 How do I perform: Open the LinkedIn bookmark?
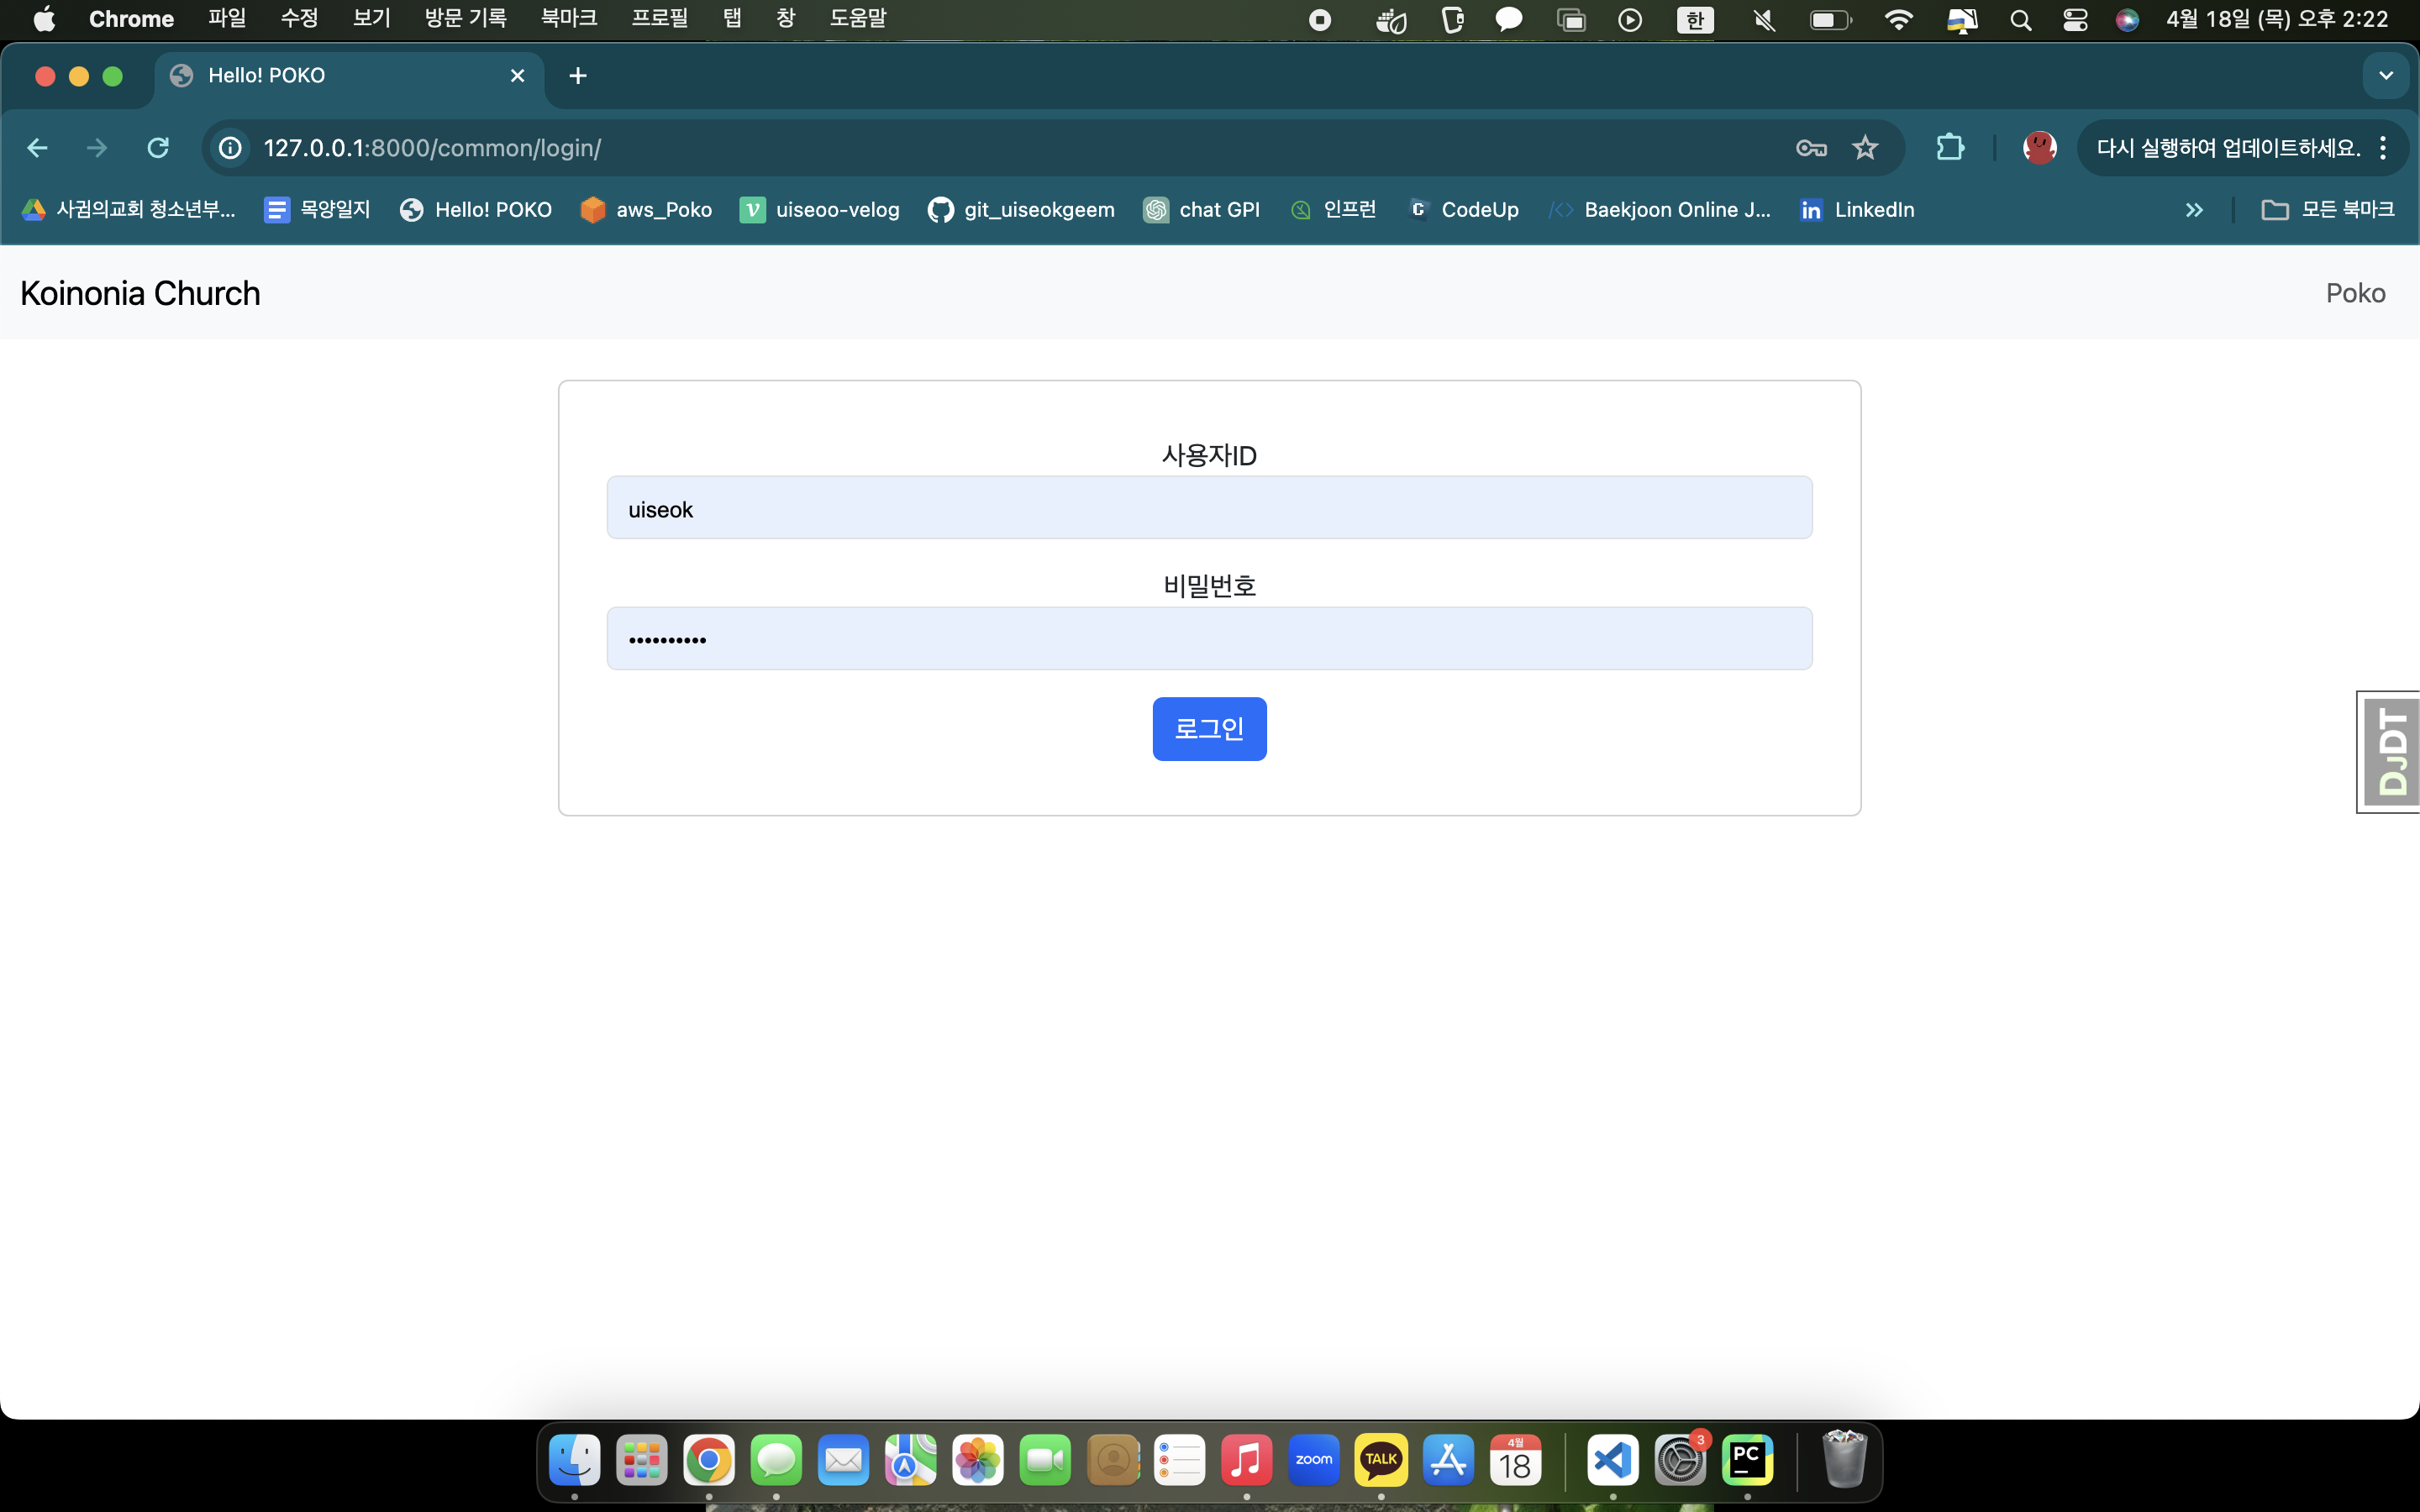click(1857, 210)
